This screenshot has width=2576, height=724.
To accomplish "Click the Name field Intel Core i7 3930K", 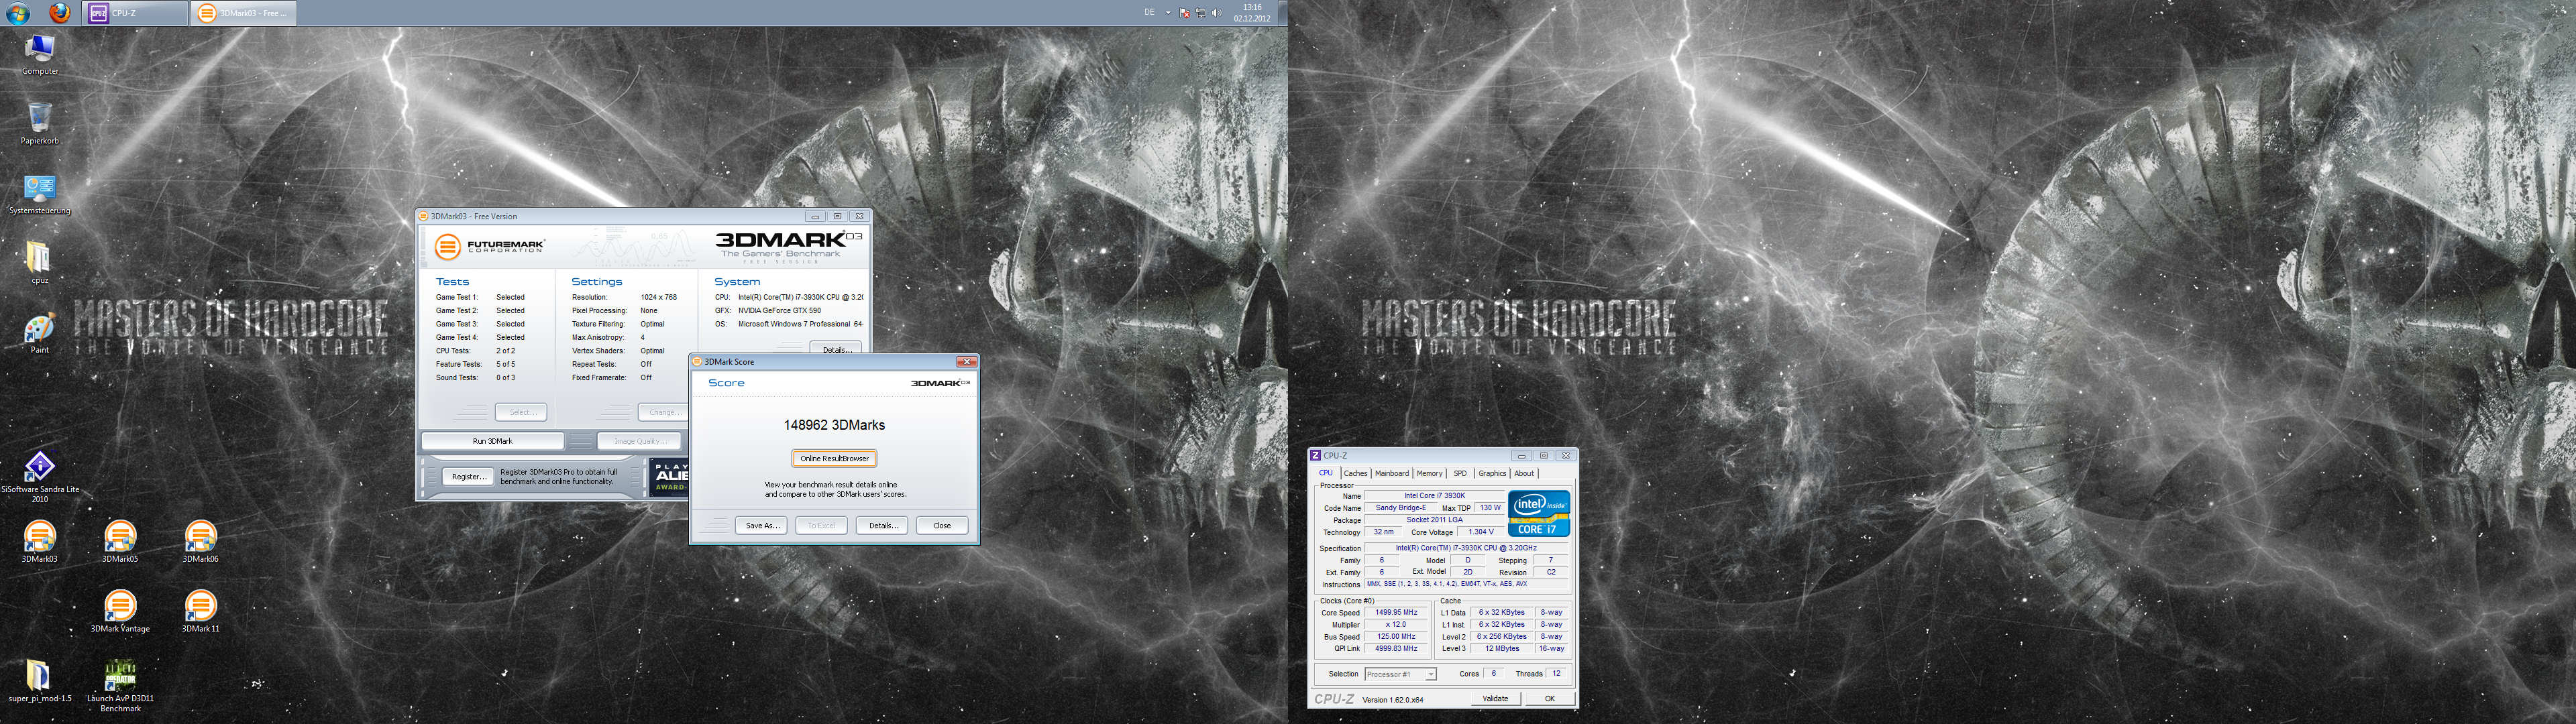I will point(1434,496).
